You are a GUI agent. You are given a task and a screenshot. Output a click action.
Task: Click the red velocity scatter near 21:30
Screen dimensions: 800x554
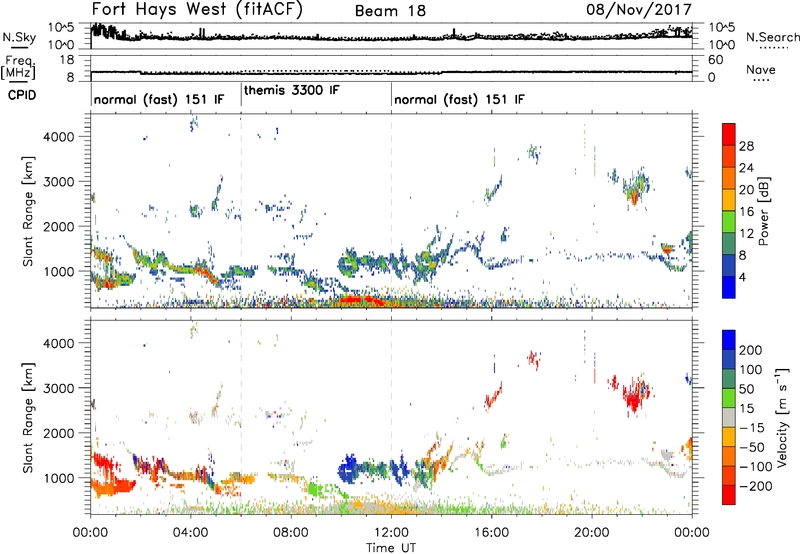click(x=633, y=396)
